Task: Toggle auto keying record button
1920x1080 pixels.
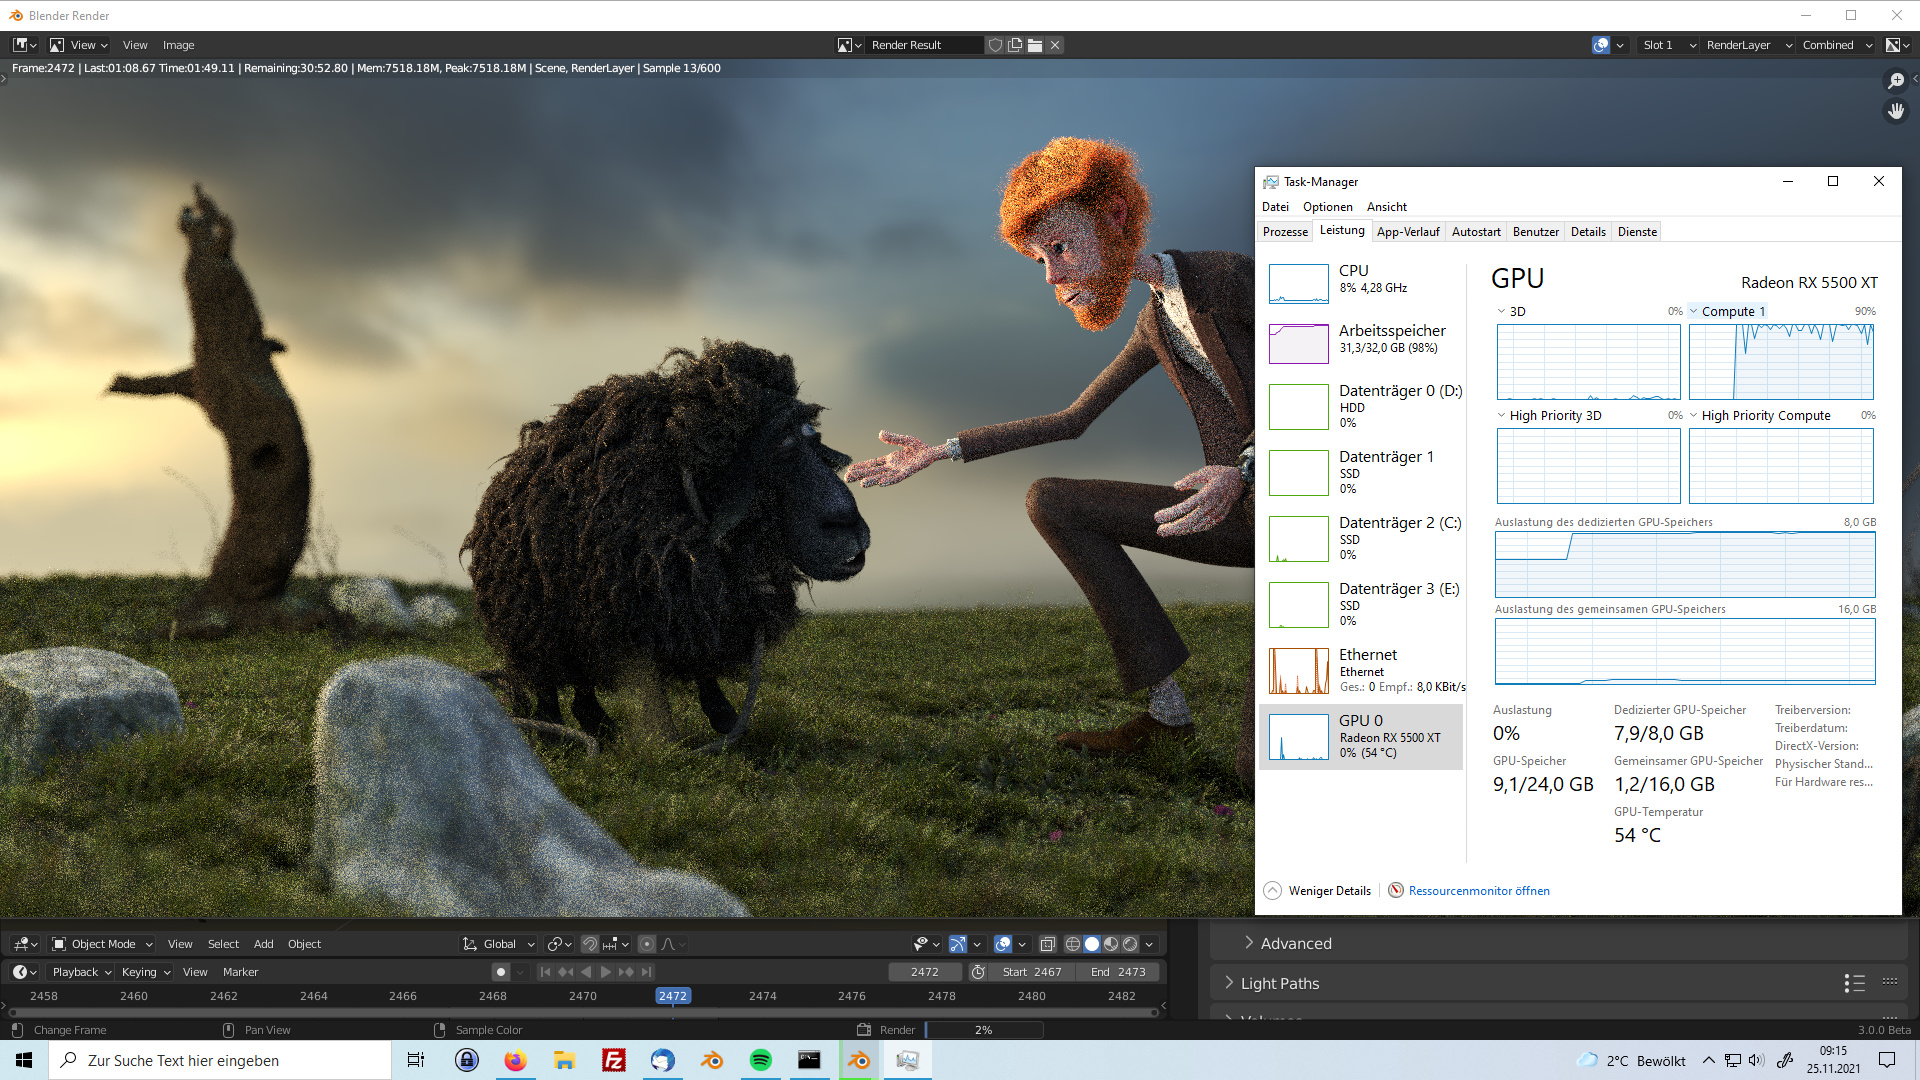Action: 501,972
